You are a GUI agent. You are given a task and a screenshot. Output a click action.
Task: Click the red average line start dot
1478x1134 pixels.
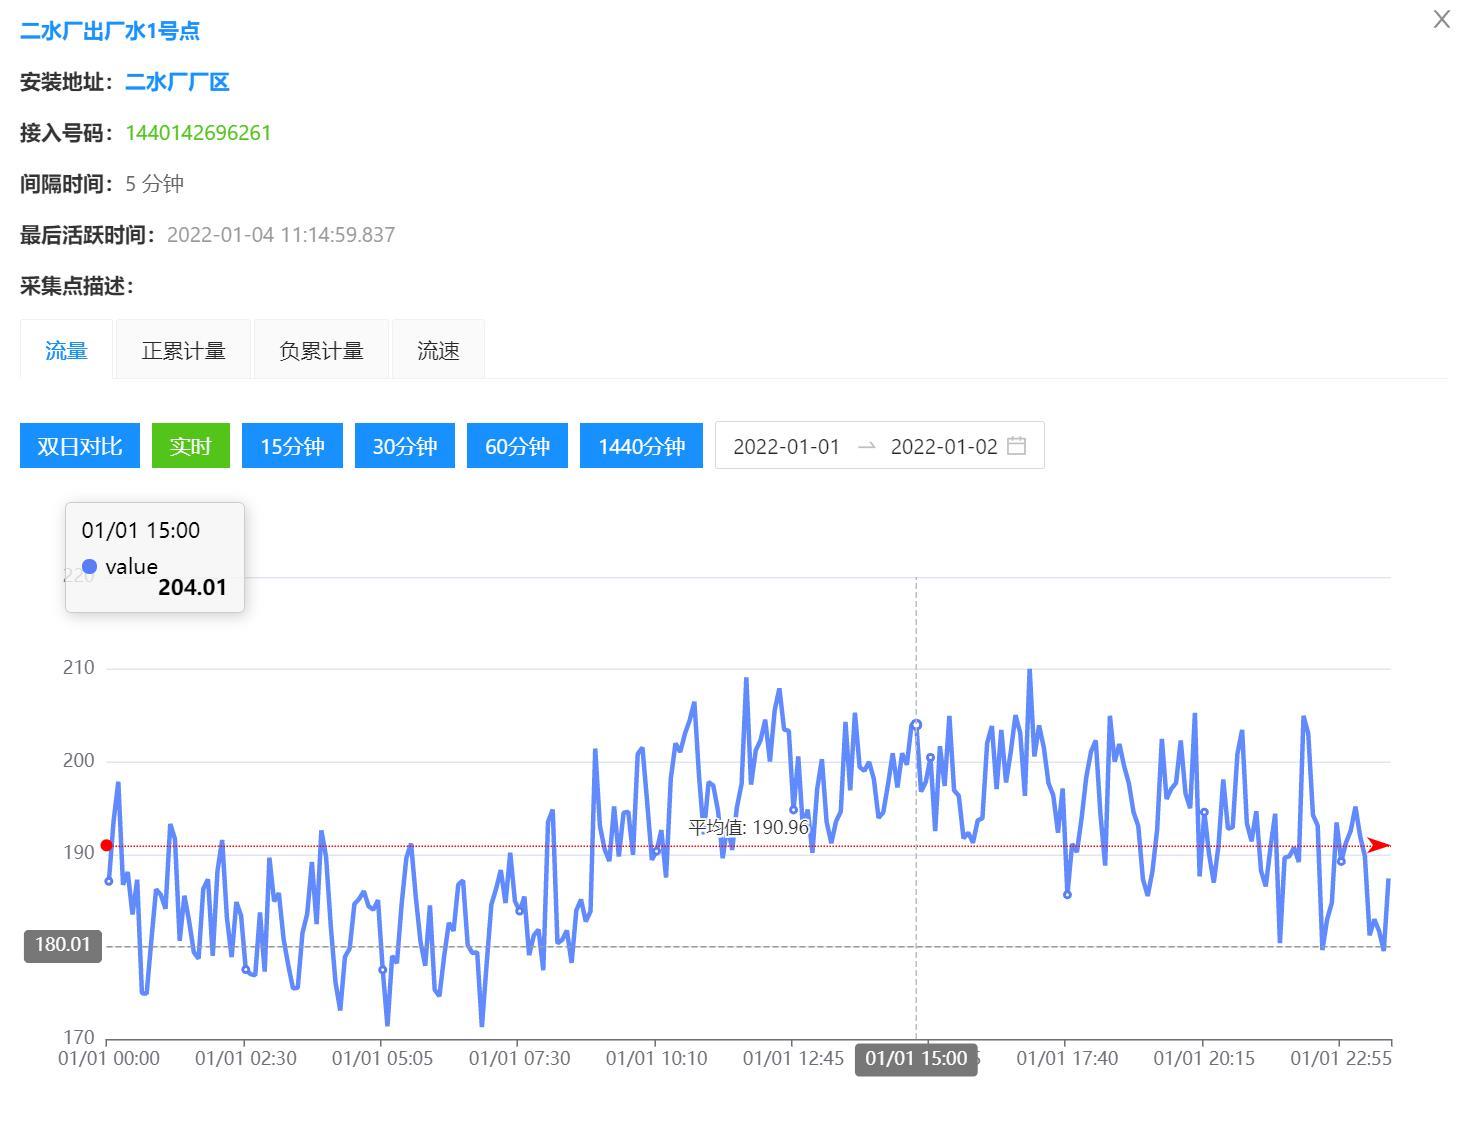click(107, 846)
